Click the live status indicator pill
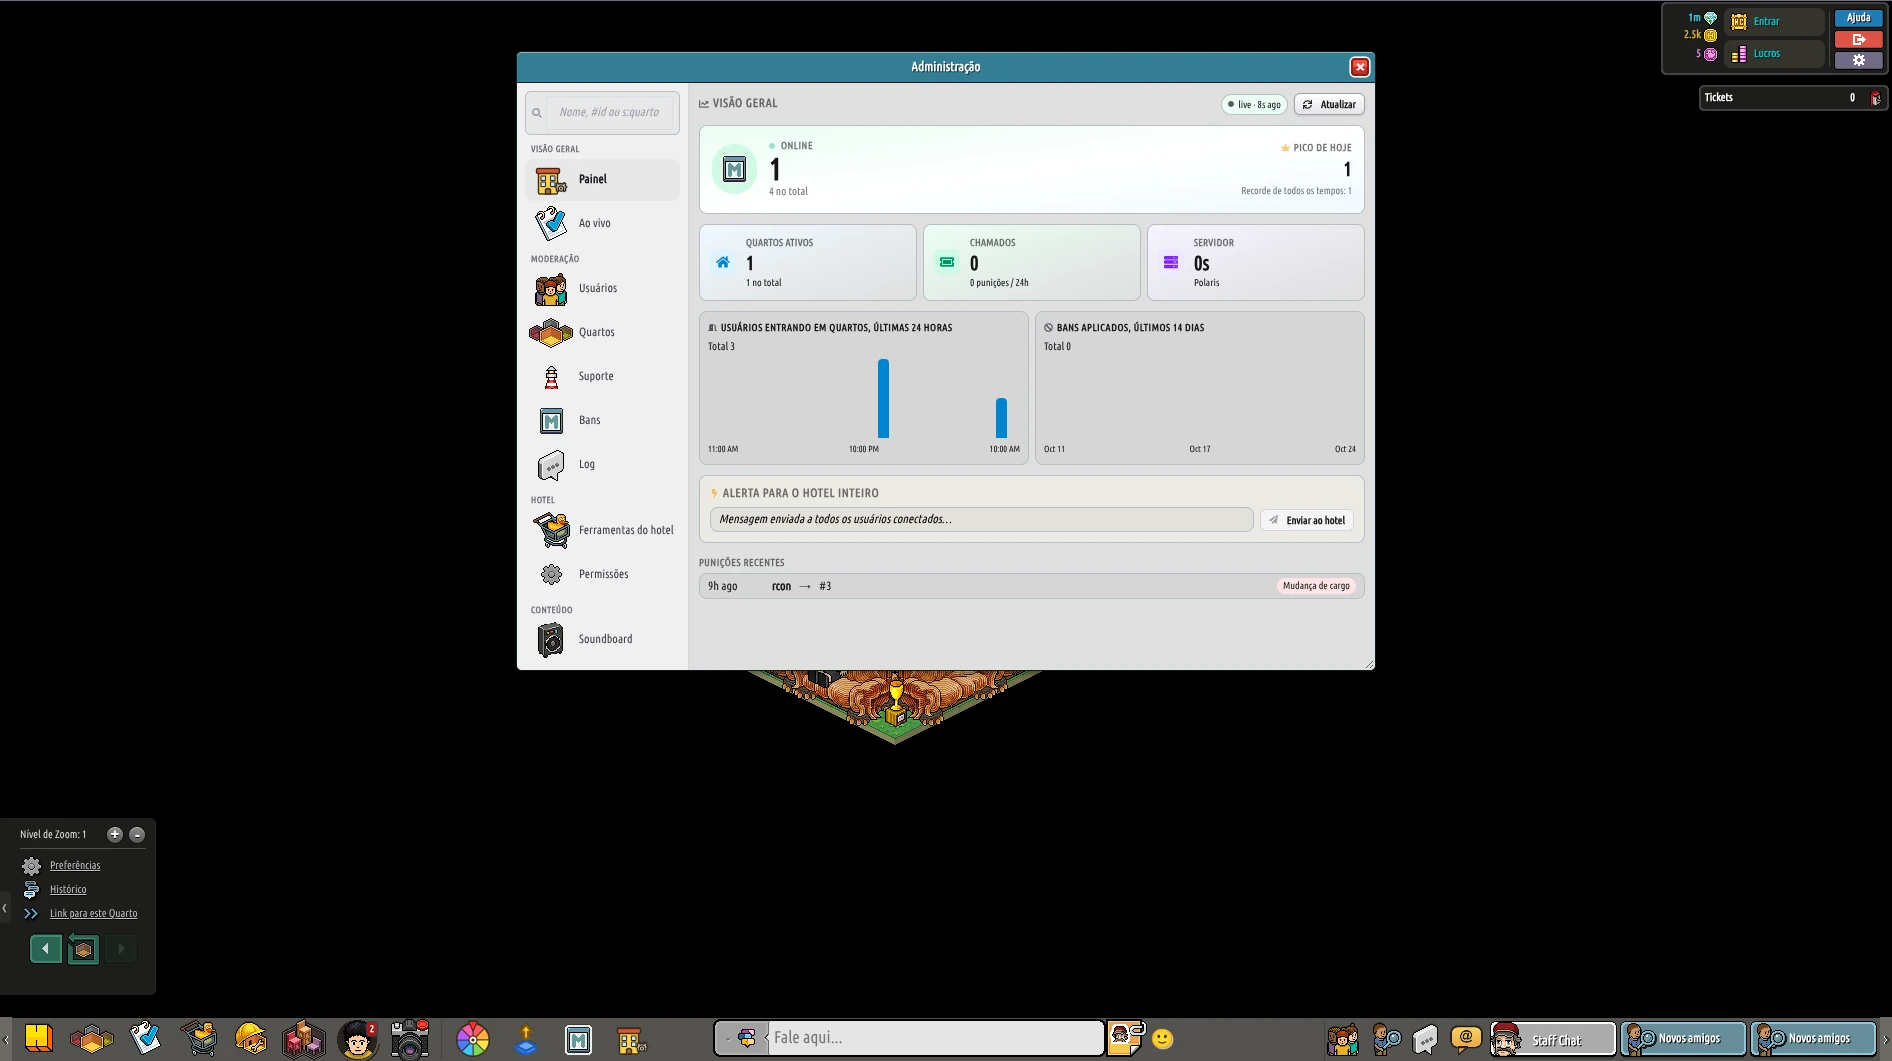 (1254, 104)
